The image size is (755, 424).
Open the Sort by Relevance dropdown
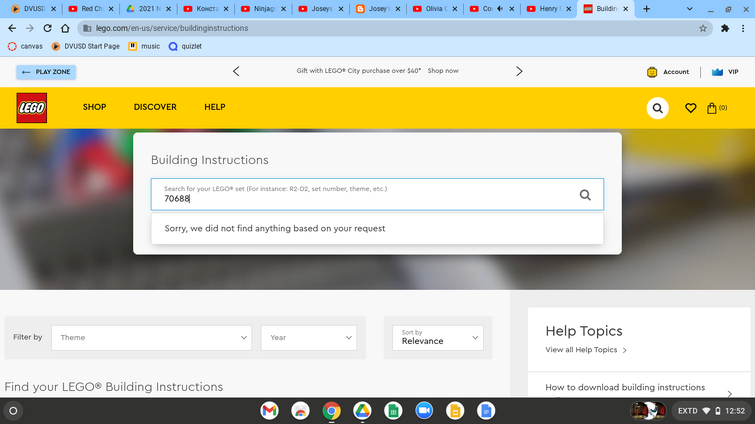pos(438,337)
